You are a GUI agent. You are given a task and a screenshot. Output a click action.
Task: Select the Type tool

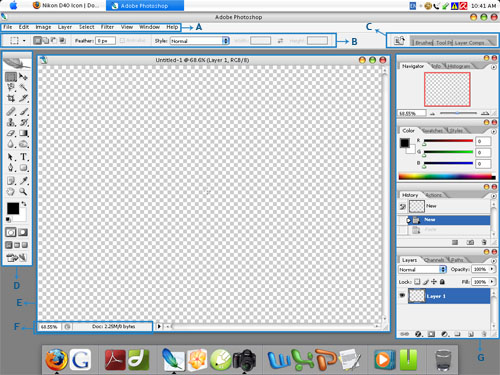[23, 157]
